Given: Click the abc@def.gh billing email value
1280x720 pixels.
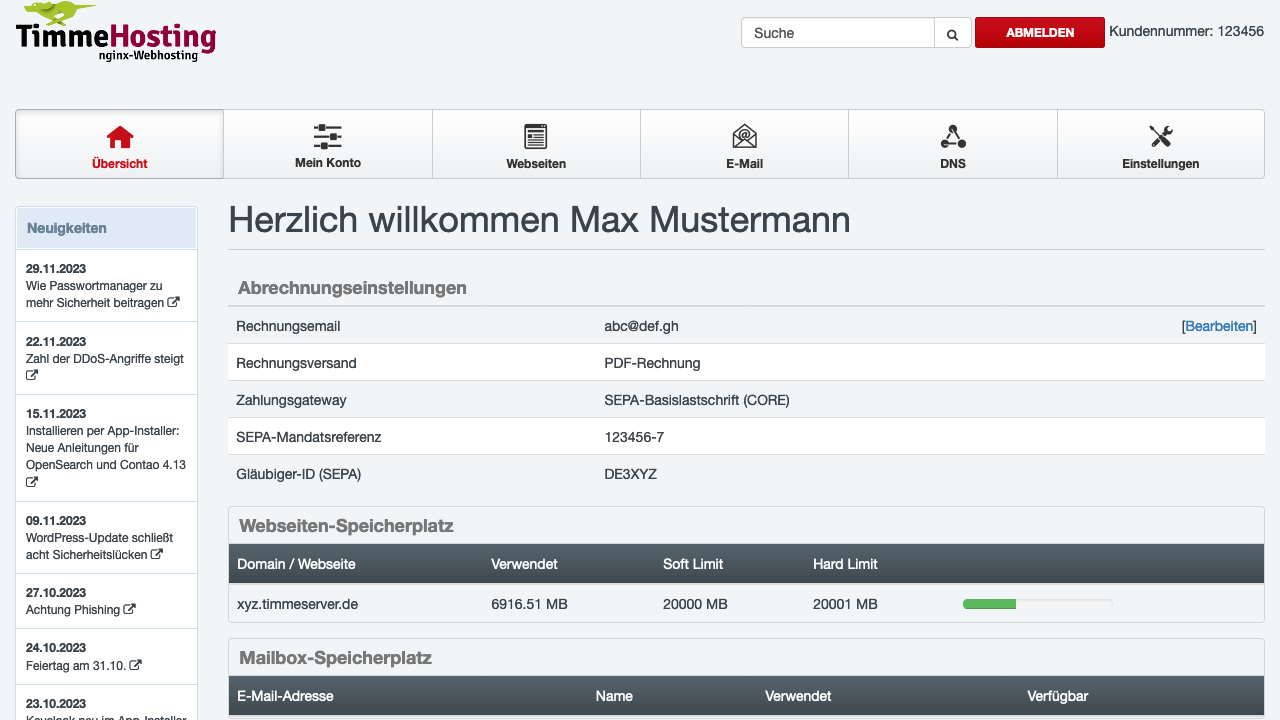Looking at the screenshot, I should pyautogui.click(x=641, y=326).
